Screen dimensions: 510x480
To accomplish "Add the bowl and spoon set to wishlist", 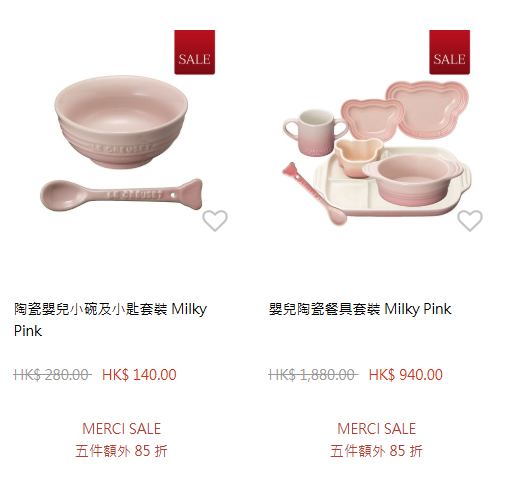I will click(x=215, y=221).
